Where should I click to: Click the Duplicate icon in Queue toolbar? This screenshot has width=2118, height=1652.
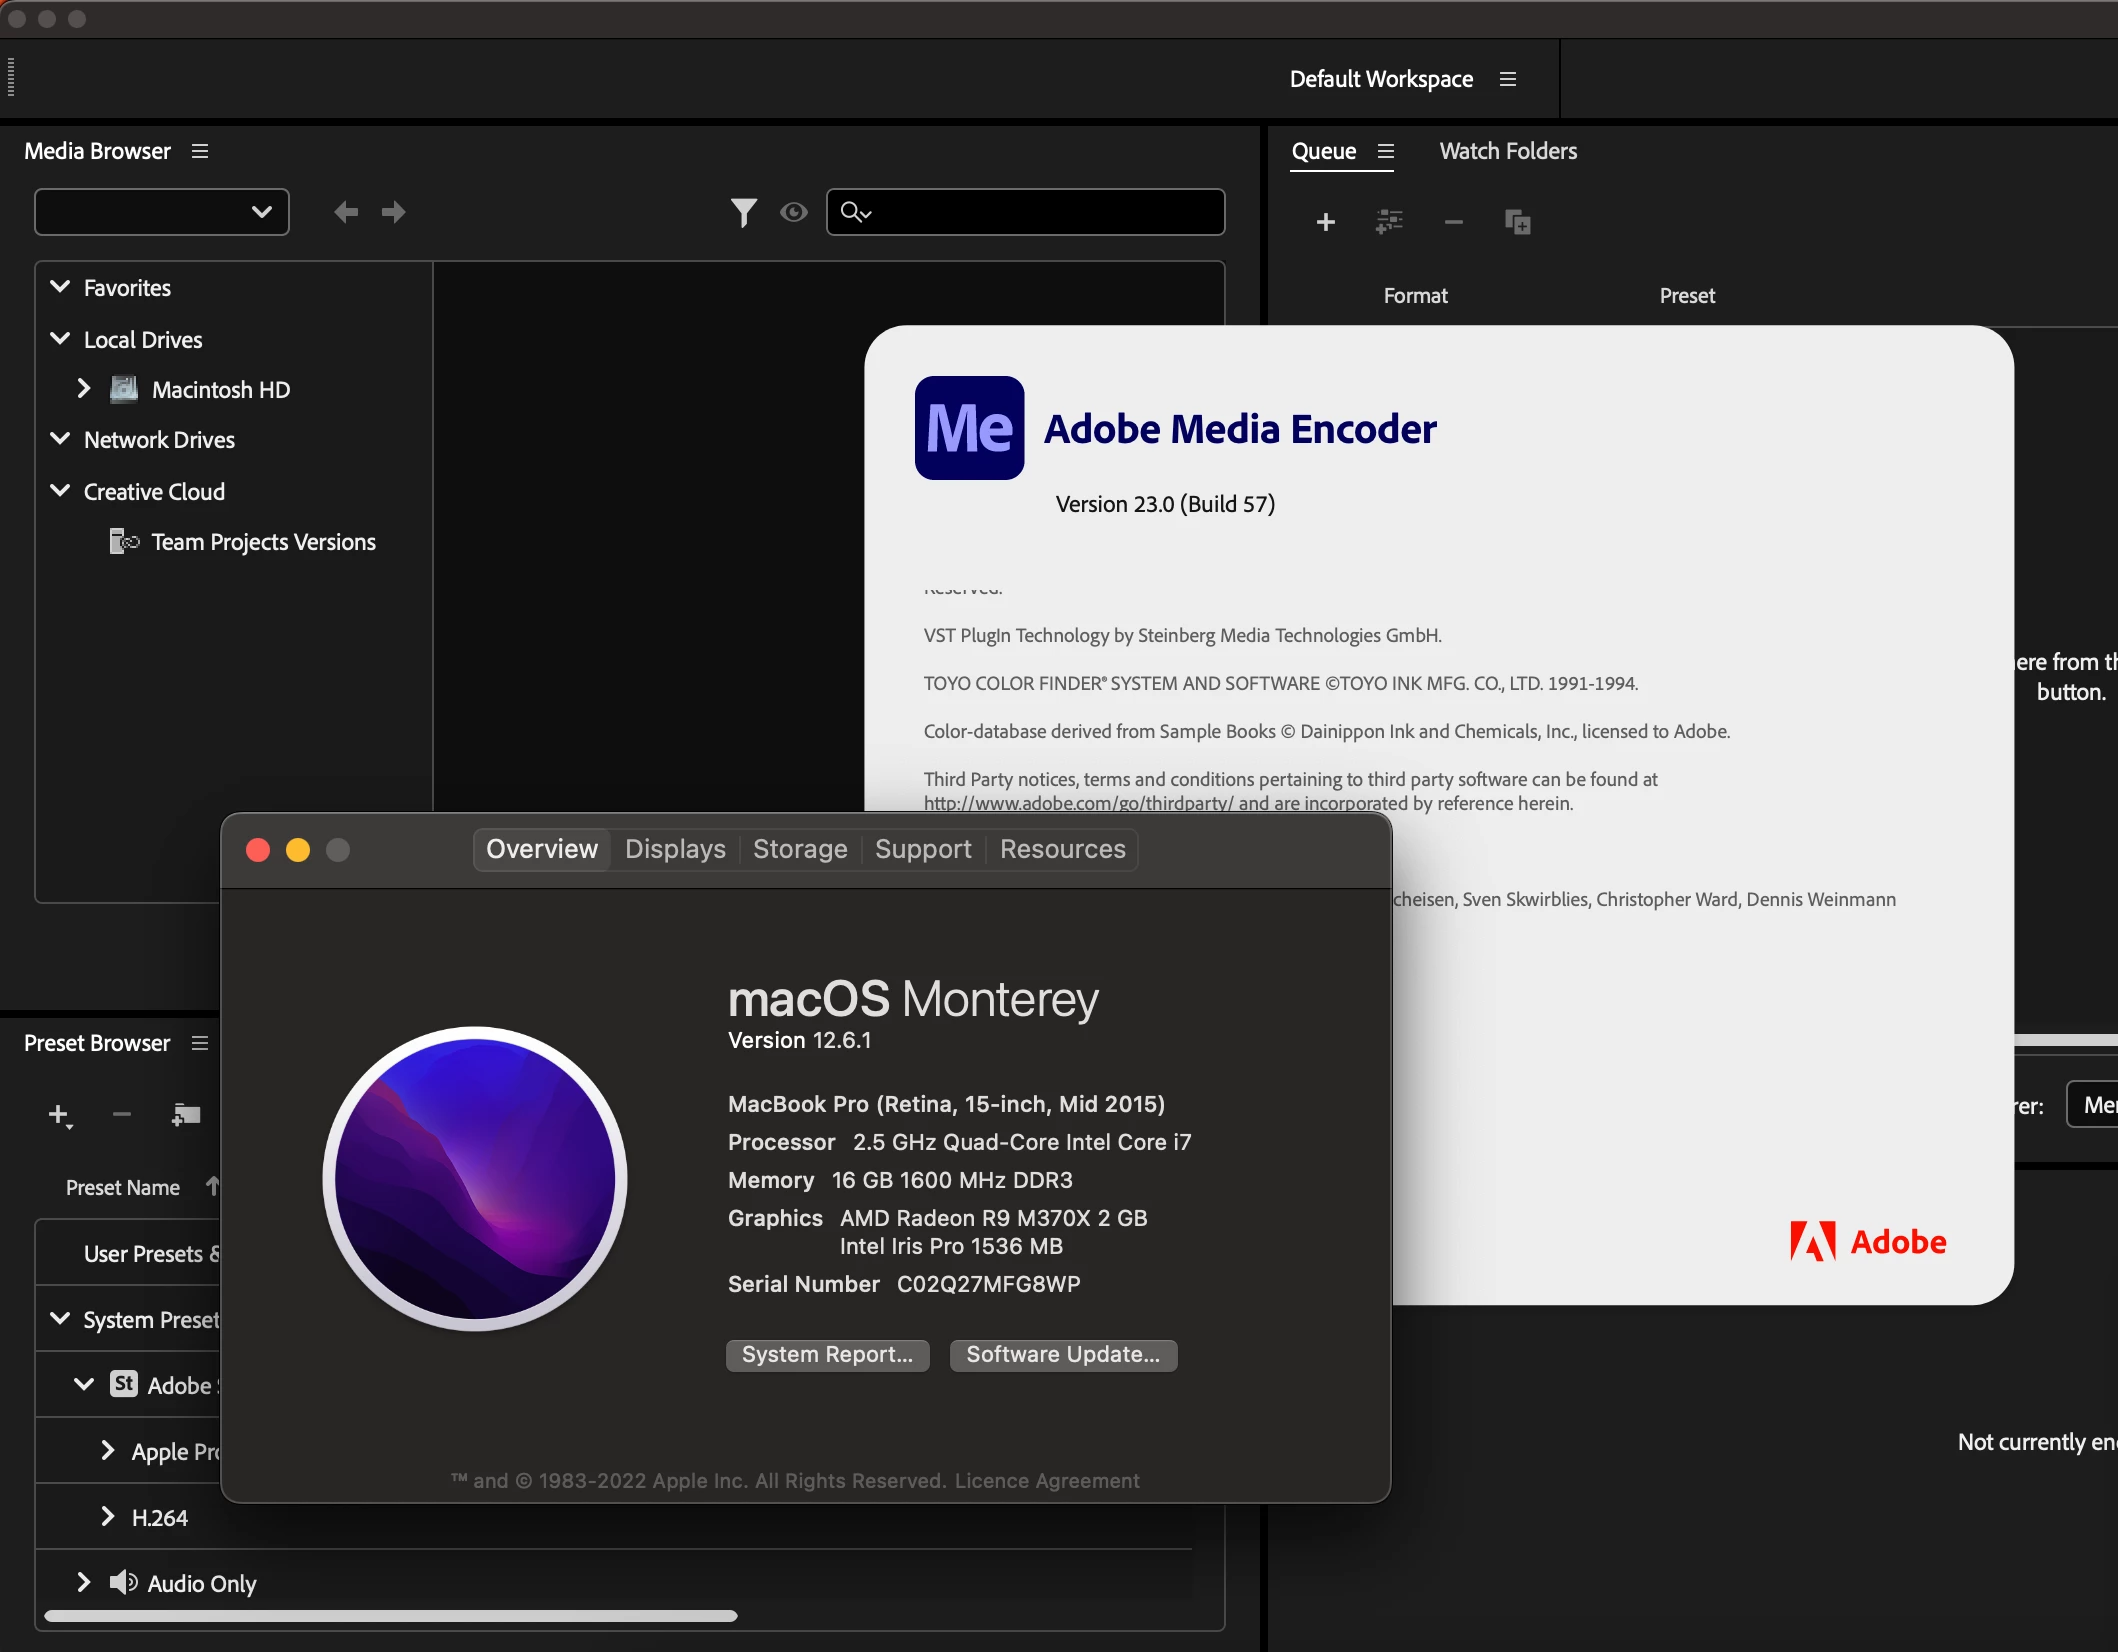pyautogui.click(x=1517, y=222)
